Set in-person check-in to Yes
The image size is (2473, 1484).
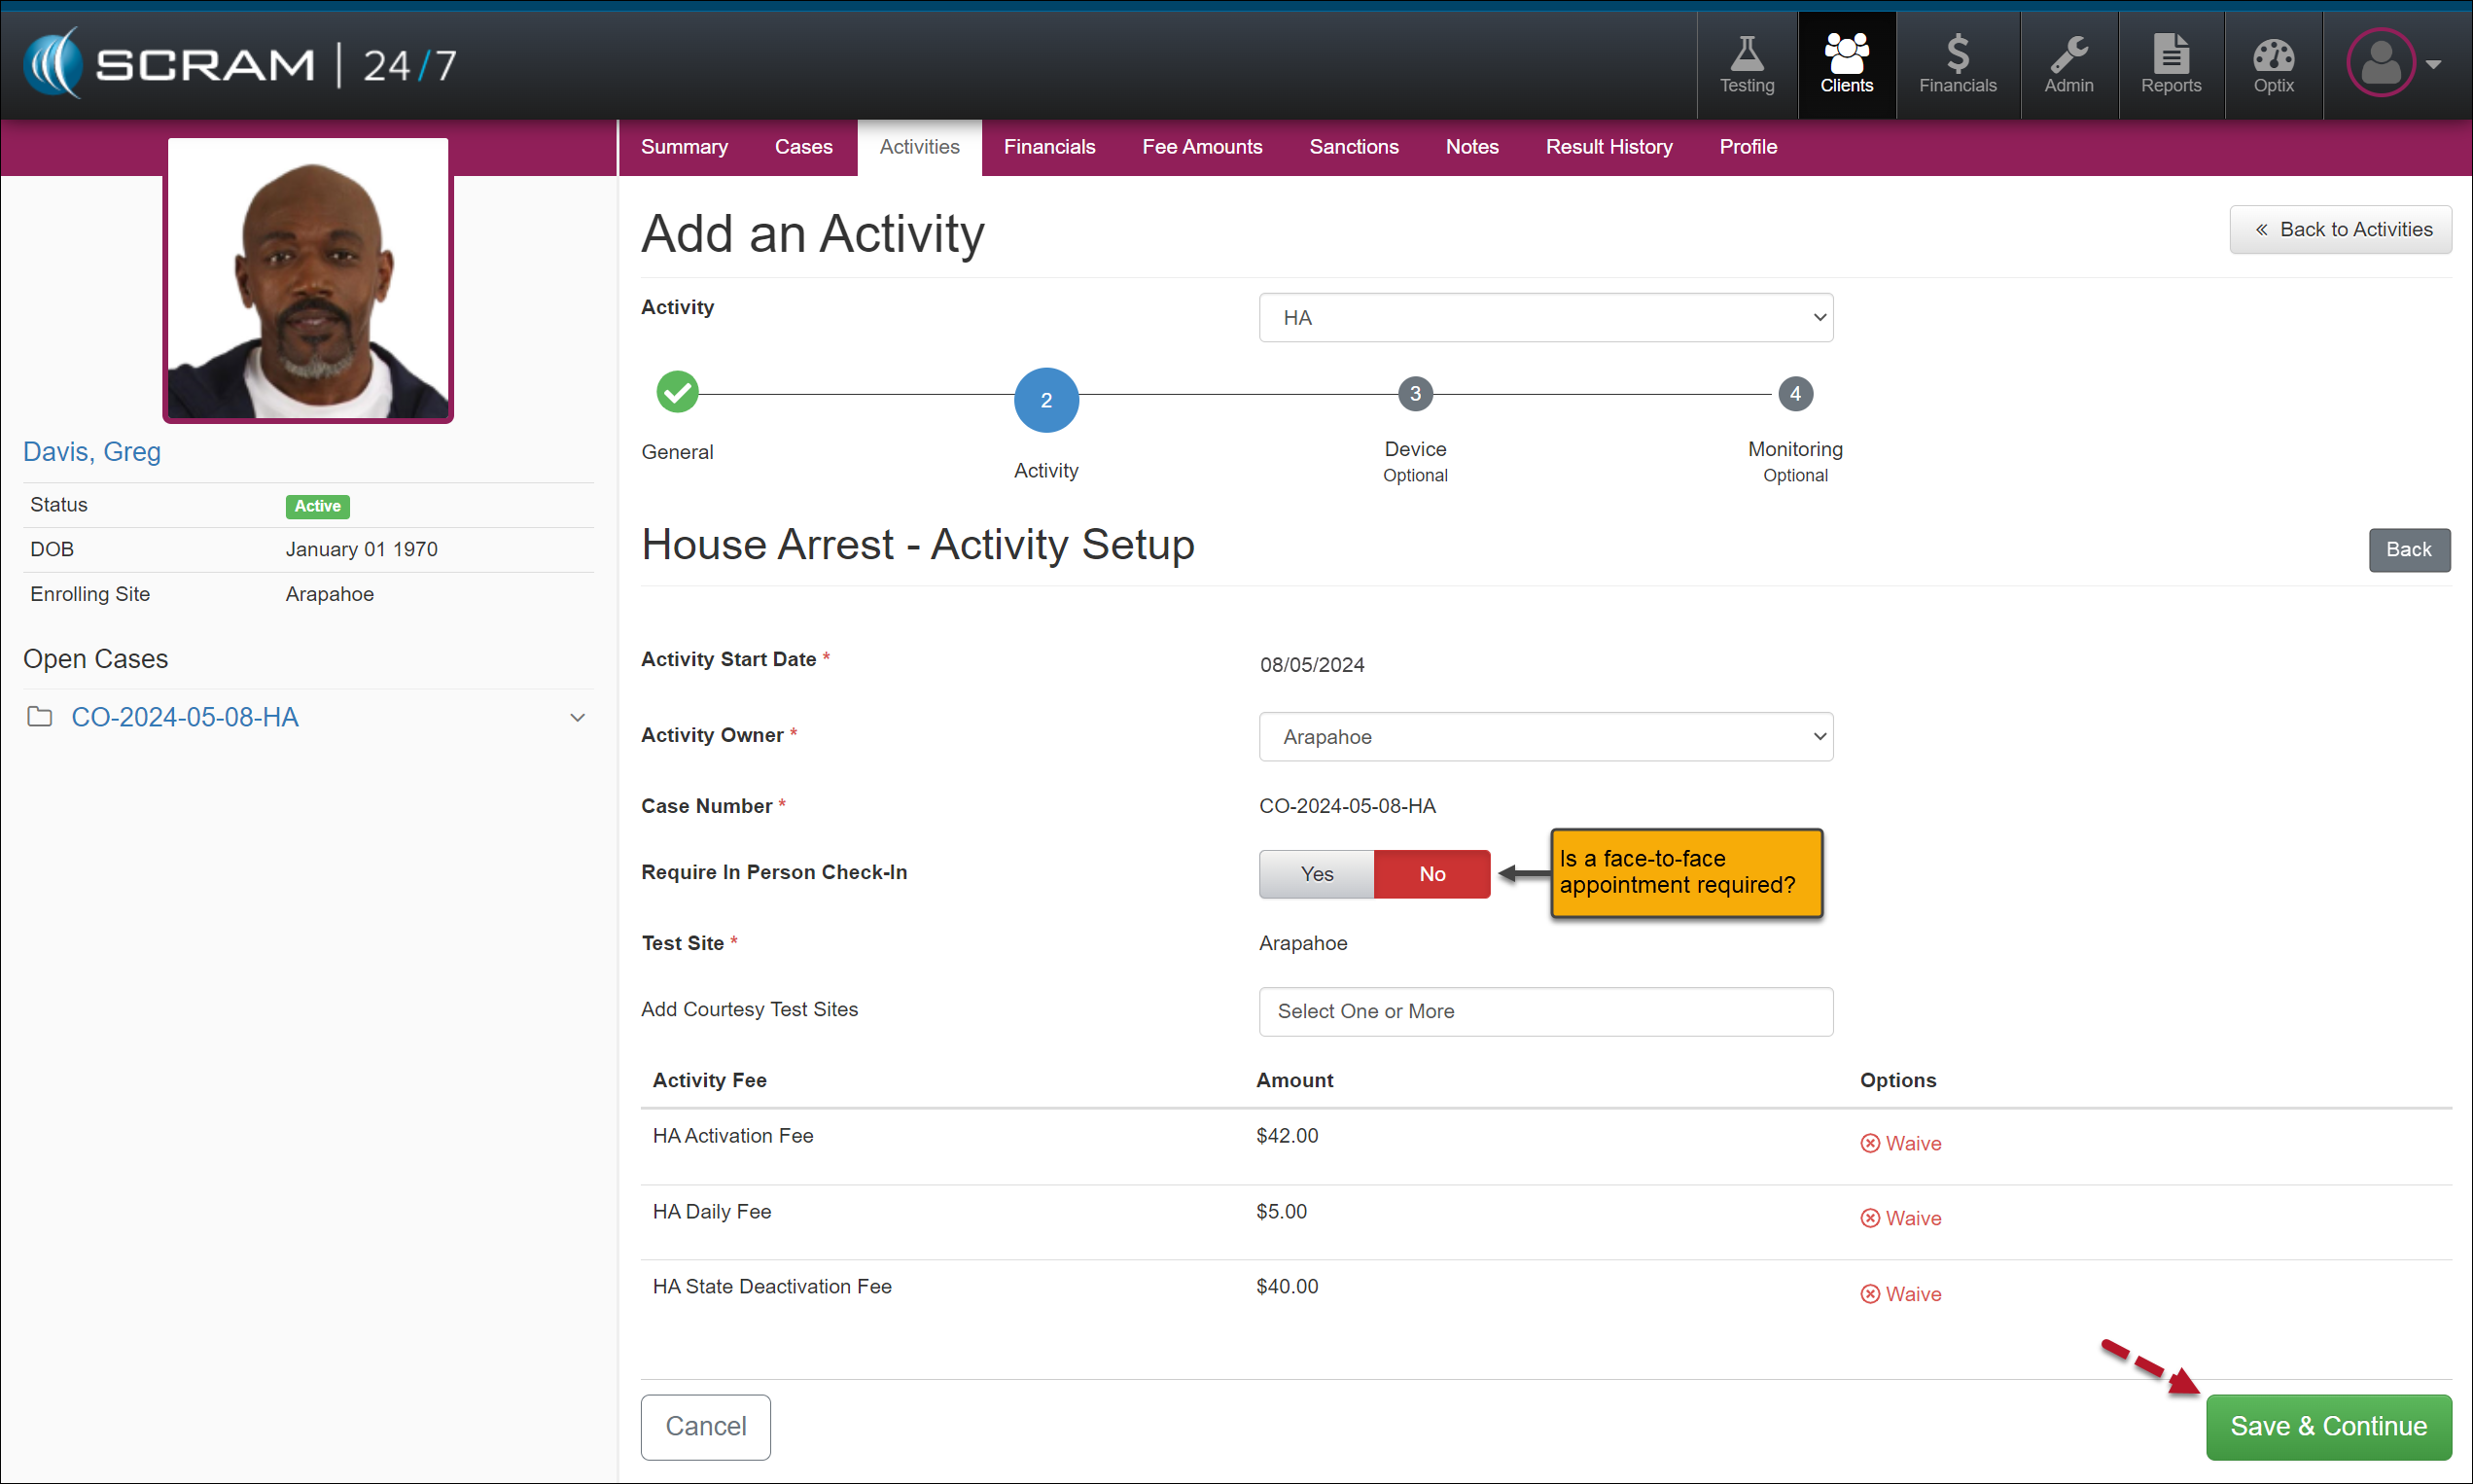coord(1316,874)
